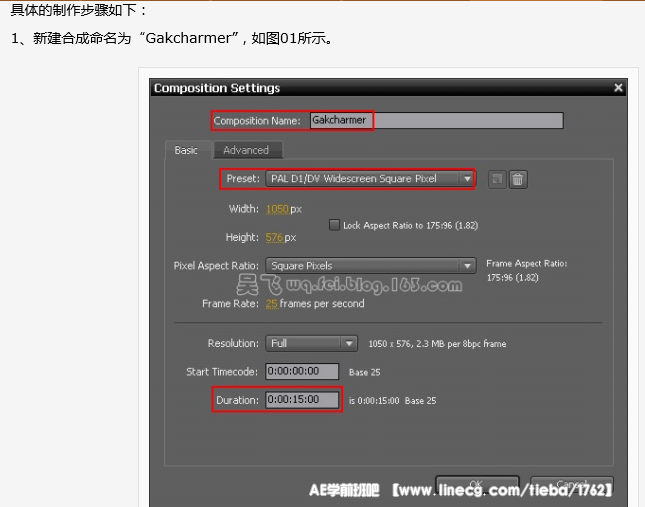This screenshot has height=507, width=645.
Task: Open the Preset dropdown
Action: pyautogui.click(x=370, y=179)
